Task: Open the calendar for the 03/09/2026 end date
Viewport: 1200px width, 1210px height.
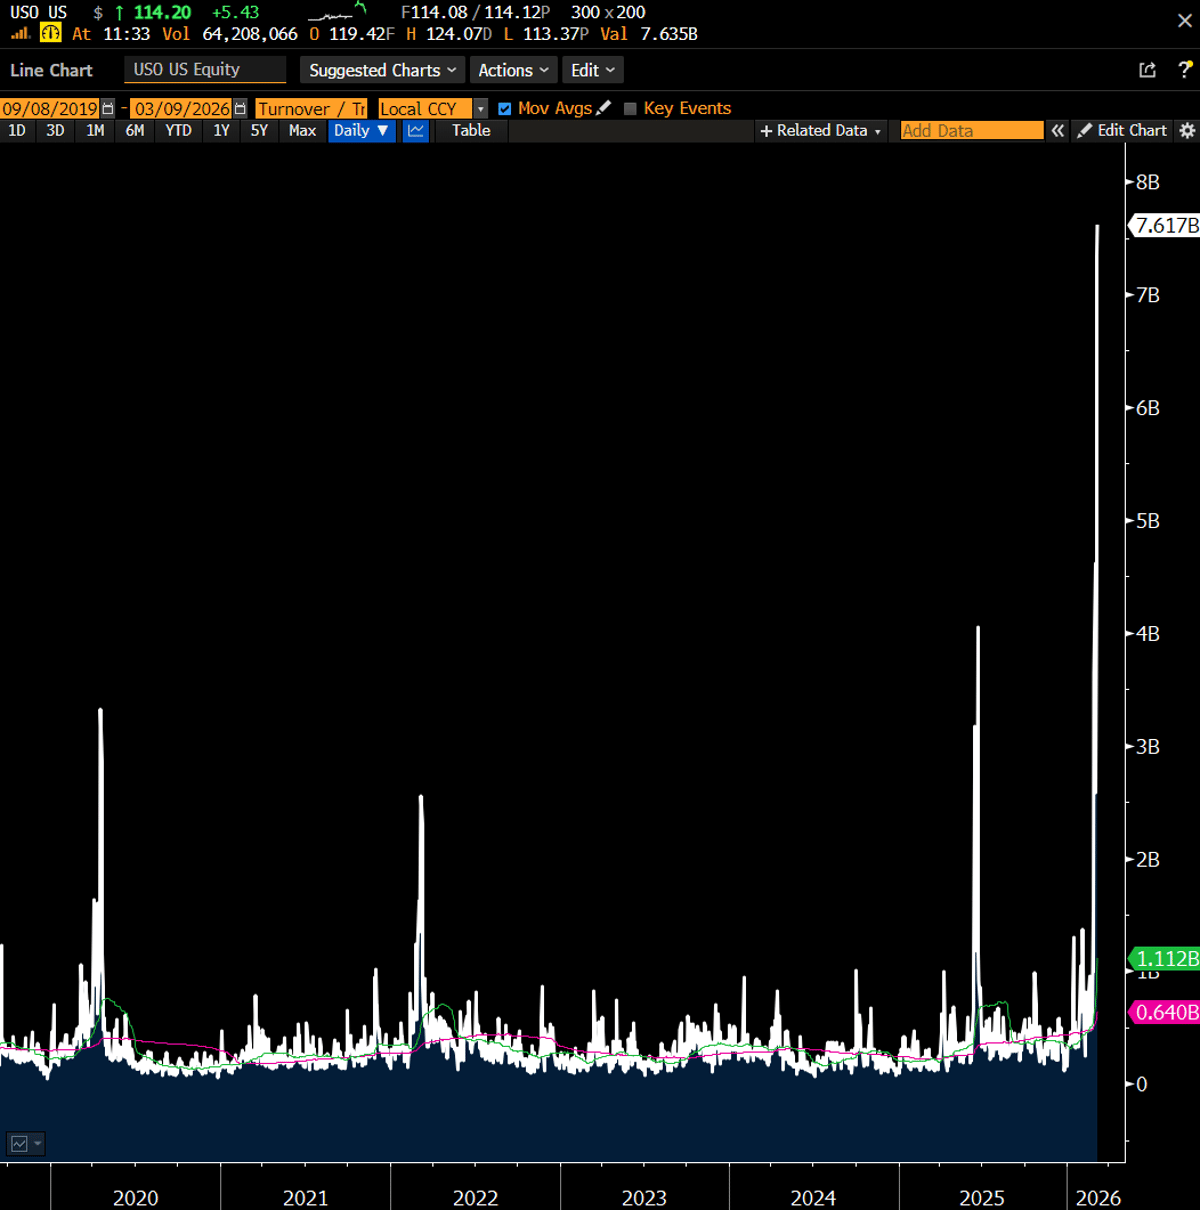Action: [x=240, y=108]
